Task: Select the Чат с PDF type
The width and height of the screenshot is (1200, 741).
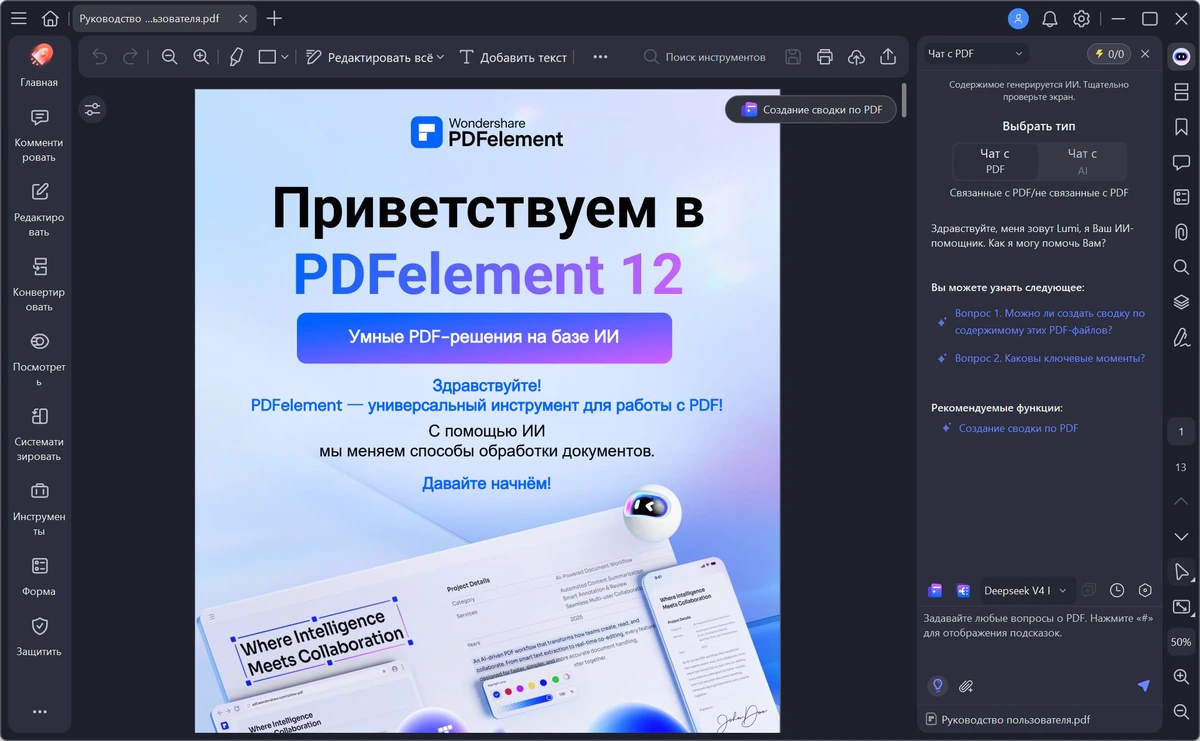Action: (995, 161)
